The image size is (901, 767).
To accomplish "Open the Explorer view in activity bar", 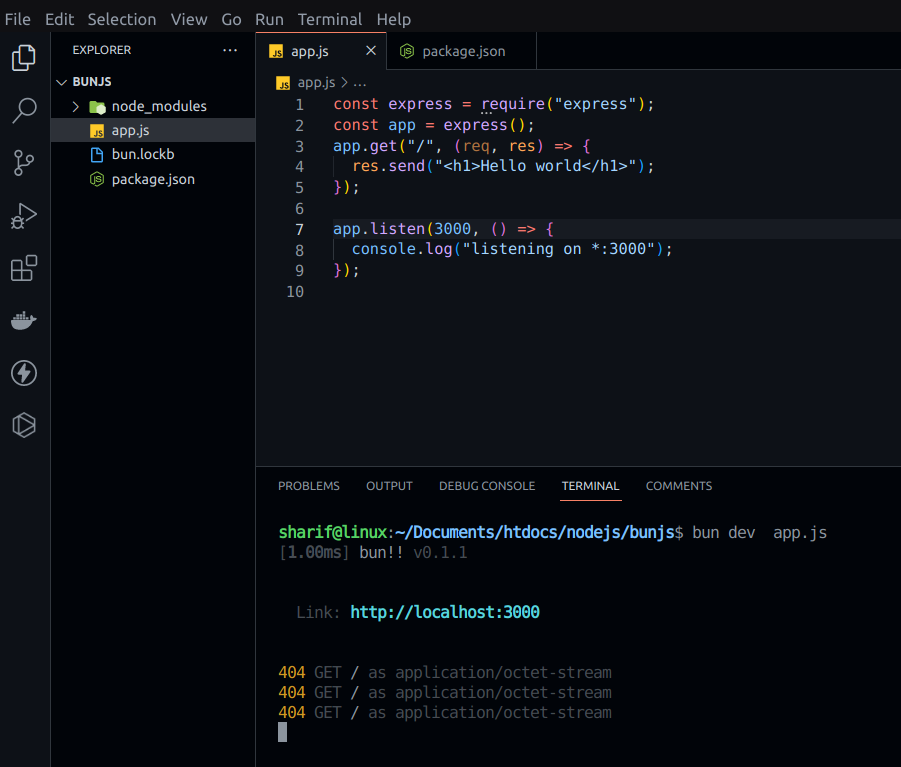I will coord(24,57).
